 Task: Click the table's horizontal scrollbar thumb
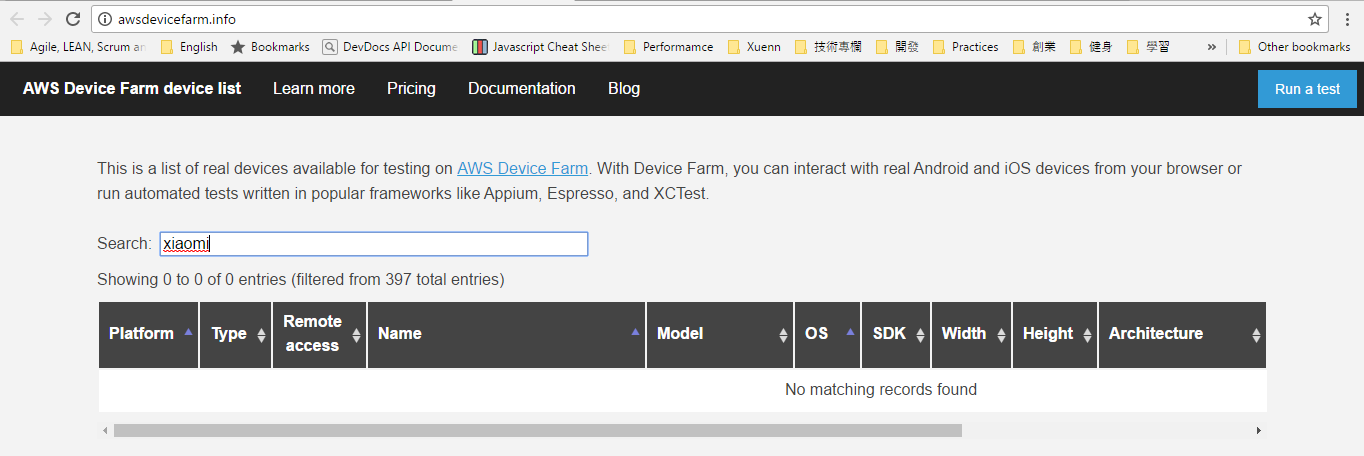click(537, 431)
